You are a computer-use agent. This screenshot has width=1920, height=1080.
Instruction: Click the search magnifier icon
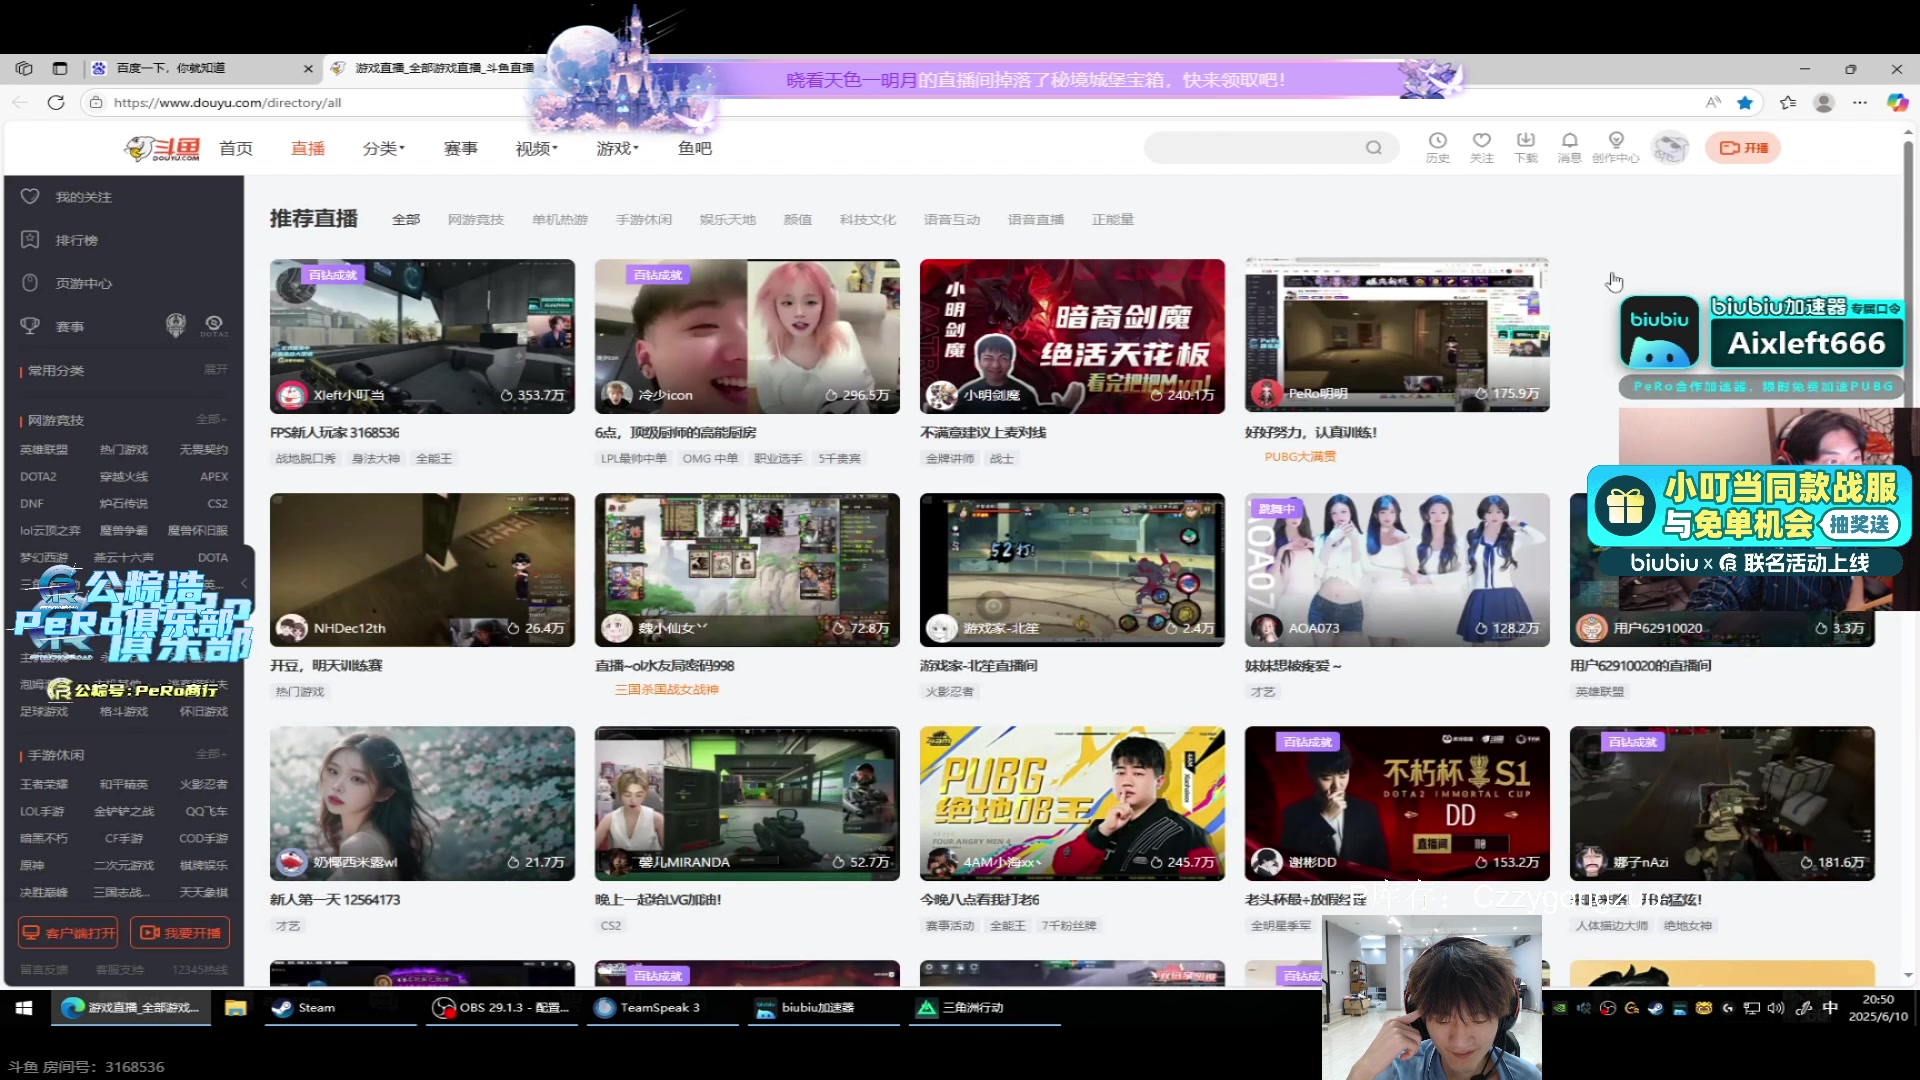tap(1374, 148)
